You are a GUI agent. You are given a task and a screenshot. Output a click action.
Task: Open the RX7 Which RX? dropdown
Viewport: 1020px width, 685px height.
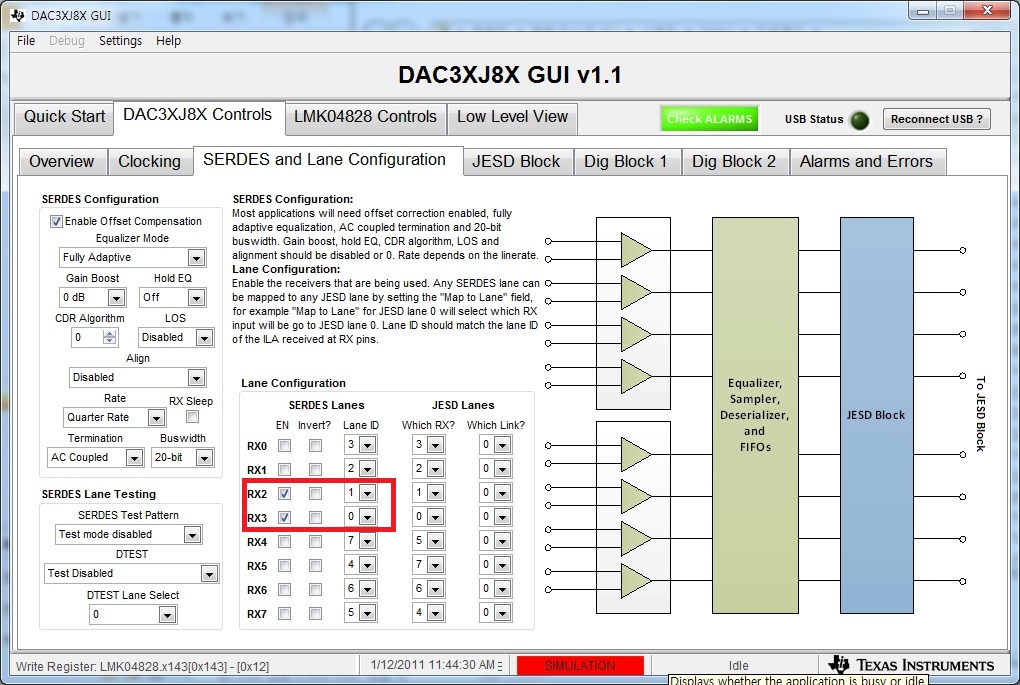click(435, 613)
